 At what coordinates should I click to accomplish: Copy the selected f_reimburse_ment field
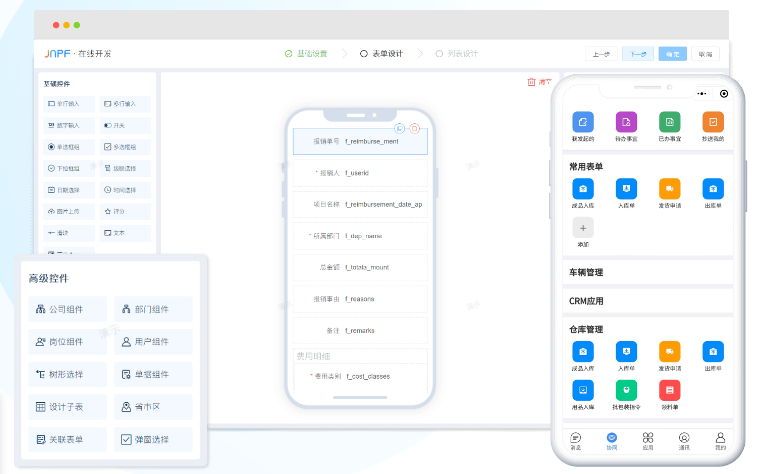(x=399, y=128)
